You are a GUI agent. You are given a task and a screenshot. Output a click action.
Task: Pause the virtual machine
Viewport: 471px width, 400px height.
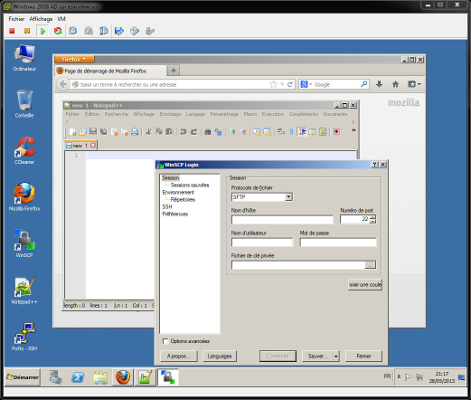(27, 31)
